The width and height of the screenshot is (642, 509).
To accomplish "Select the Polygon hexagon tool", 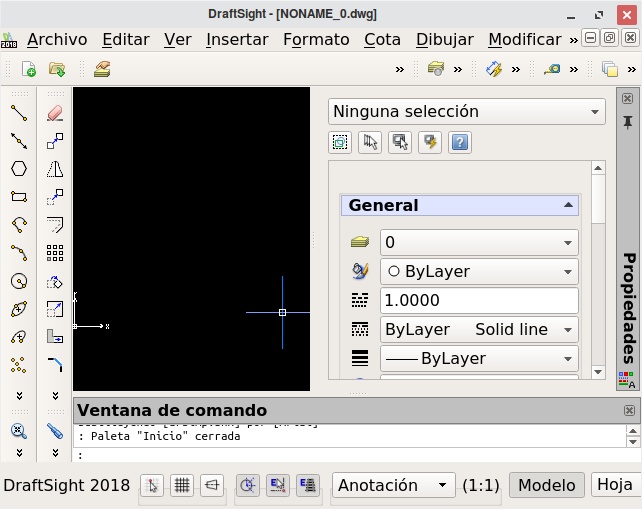I will pyautogui.click(x=19, y=169).
